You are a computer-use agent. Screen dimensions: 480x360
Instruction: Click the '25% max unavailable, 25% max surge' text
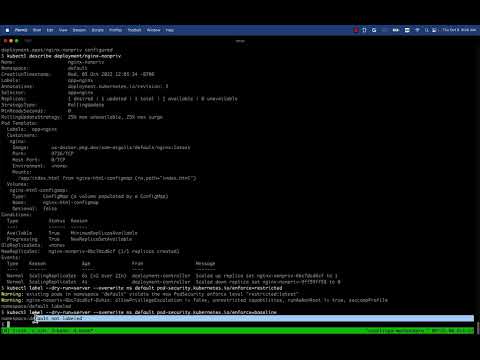[x=115, y=117]
